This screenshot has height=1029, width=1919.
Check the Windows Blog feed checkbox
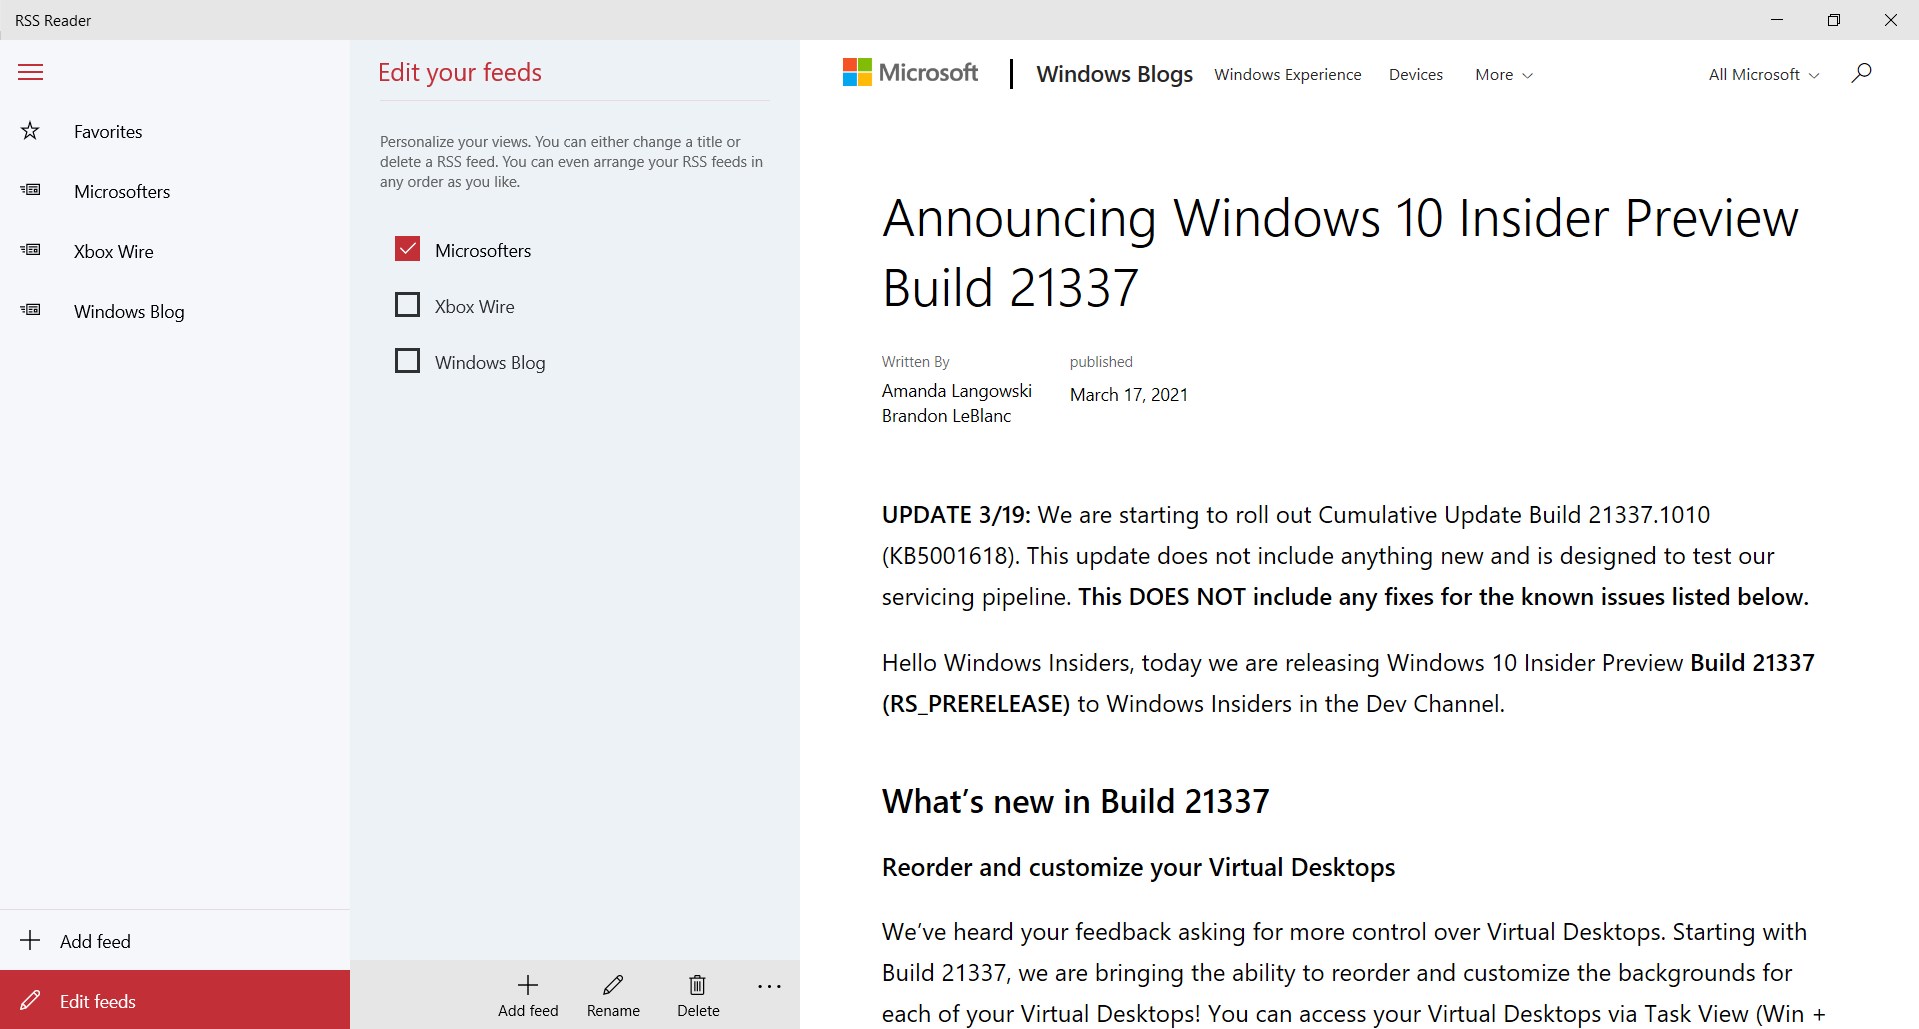[x=407, y=361]
